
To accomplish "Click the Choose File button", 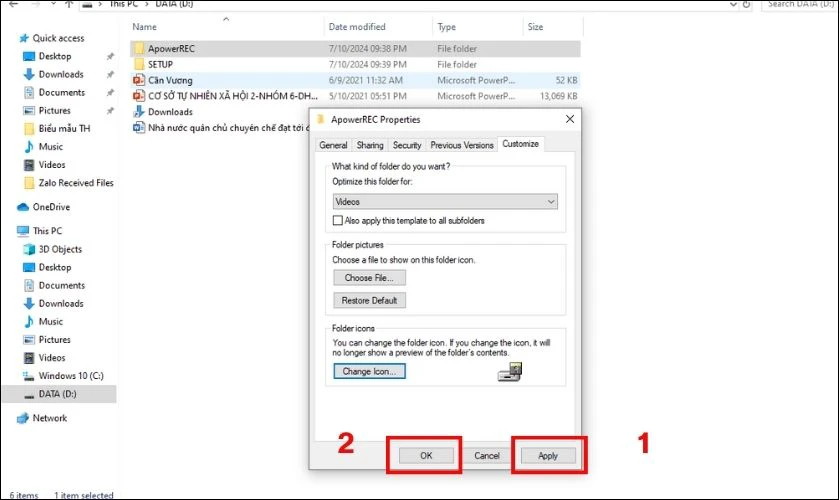I will (x=369, y=278).
